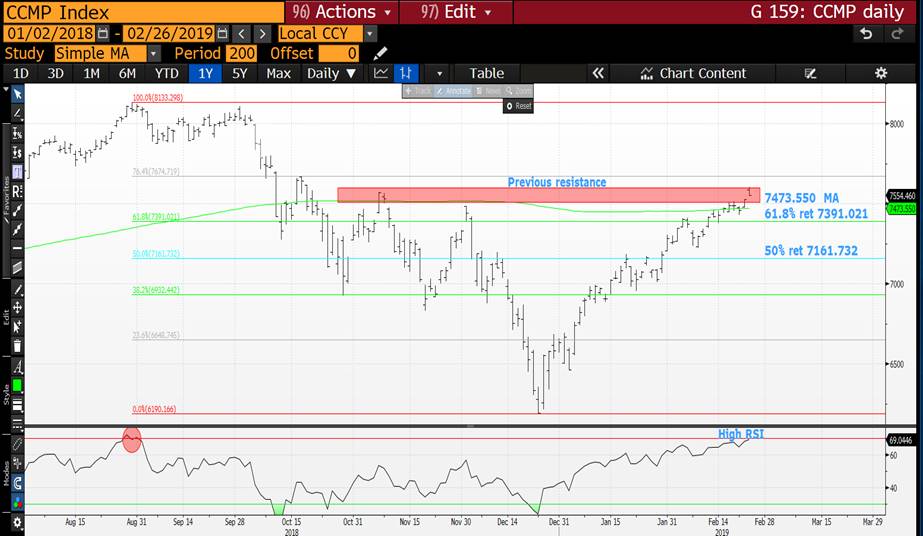Expand the Simple MA study dropdown

(153, 53)
